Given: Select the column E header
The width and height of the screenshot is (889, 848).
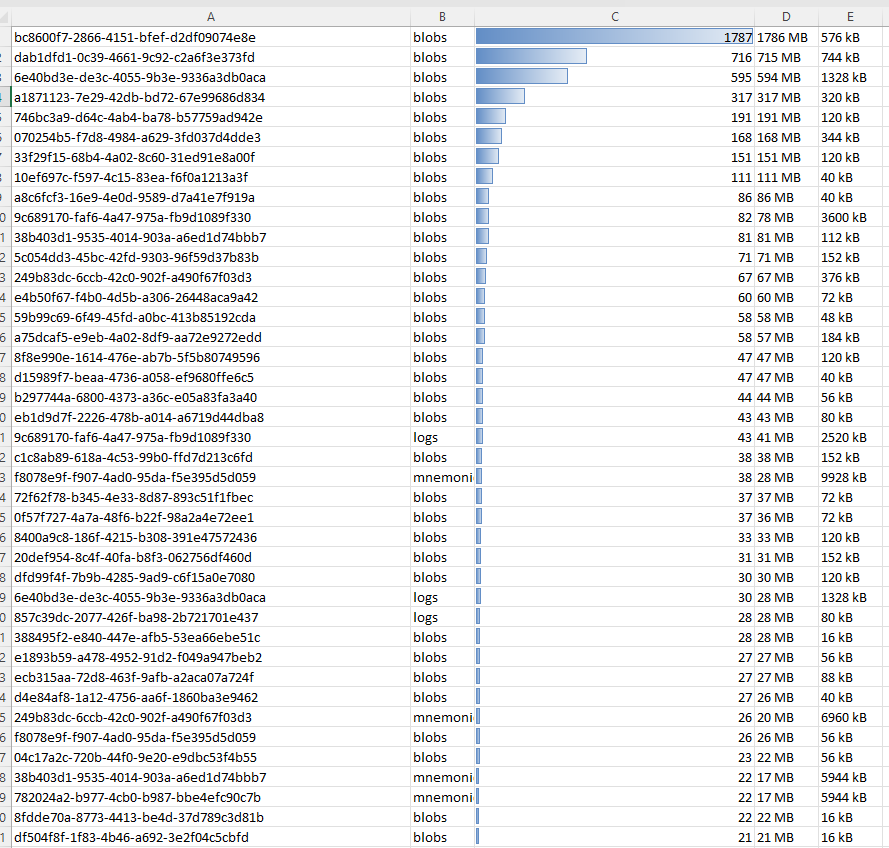Looking at the screenshot, I should 850,17.
